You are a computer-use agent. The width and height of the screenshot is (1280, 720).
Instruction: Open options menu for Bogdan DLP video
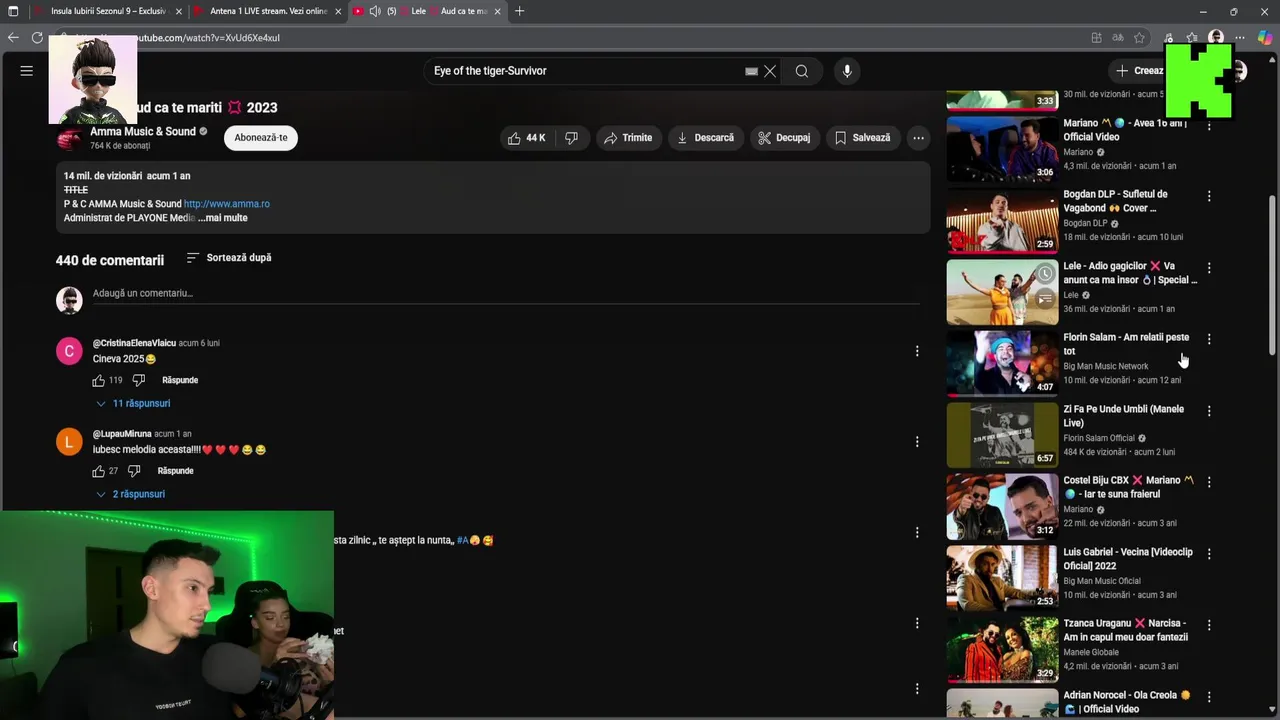point(1209,197)
